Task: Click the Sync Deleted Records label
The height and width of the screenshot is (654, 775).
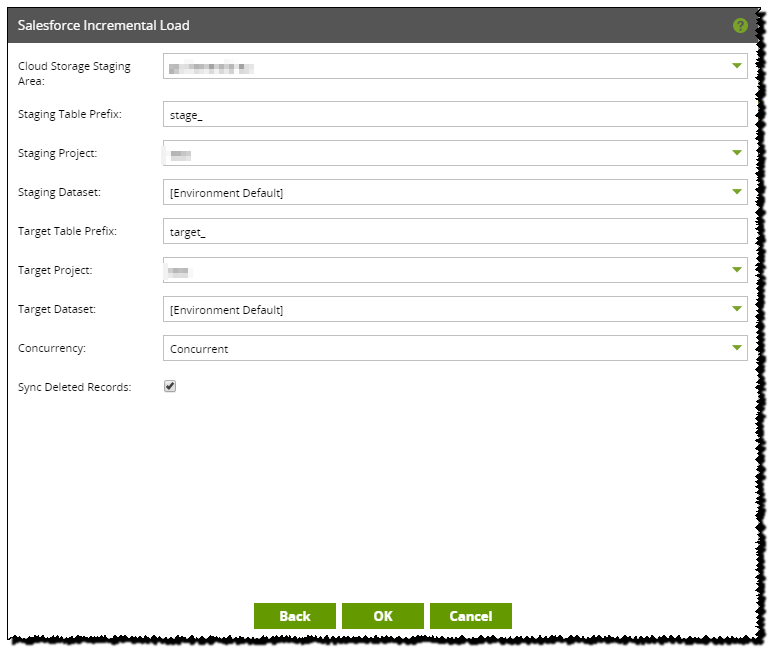Action: (x=75, y=387)
